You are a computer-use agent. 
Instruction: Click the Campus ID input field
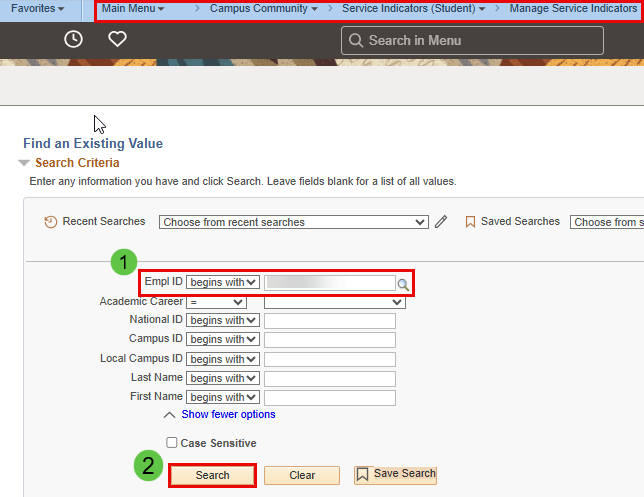pyautogui.click(x=330, y=340)
